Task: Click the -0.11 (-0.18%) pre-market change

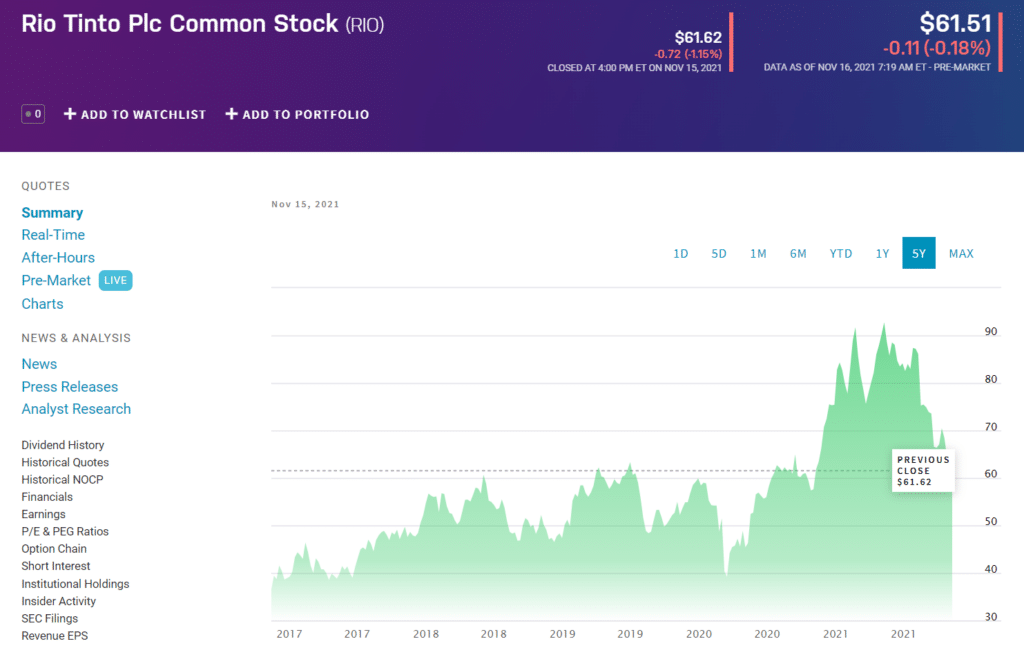Action: (x=936, y=48)
